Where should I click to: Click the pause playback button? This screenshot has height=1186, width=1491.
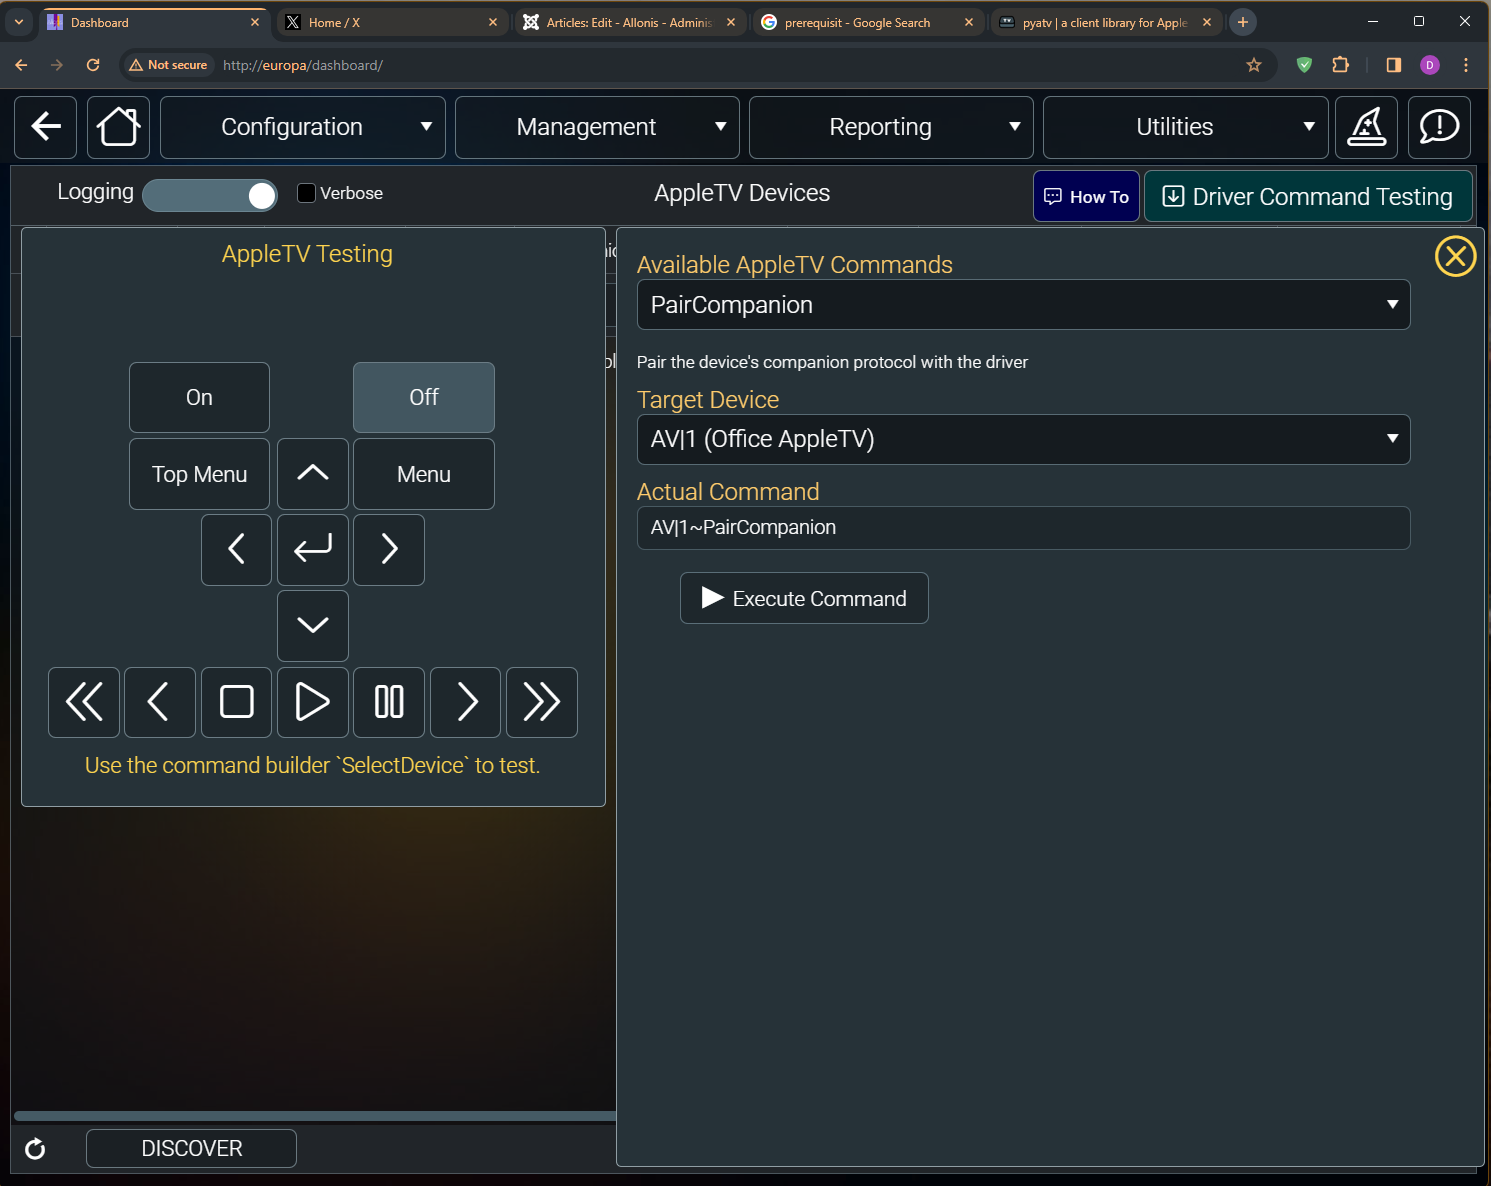coord(389,702)
